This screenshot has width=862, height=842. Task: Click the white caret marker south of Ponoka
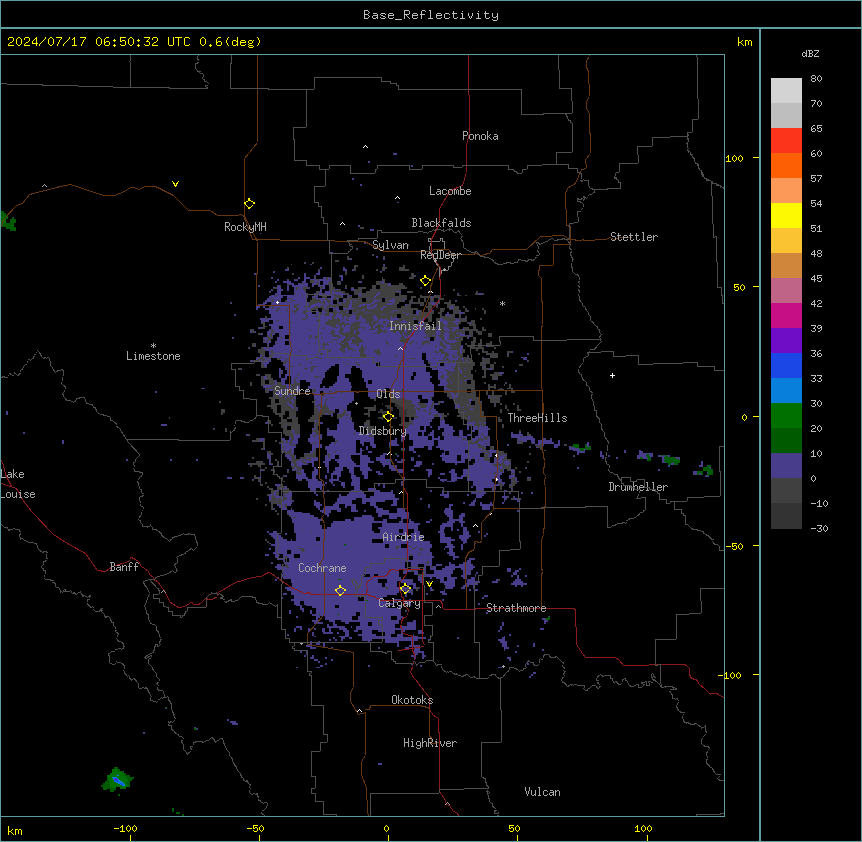[x=366, y=147]
